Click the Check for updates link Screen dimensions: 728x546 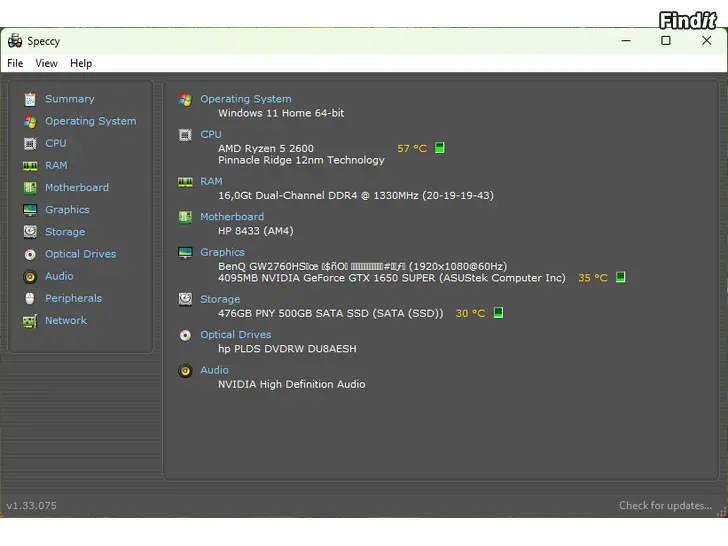pos(665,506)
